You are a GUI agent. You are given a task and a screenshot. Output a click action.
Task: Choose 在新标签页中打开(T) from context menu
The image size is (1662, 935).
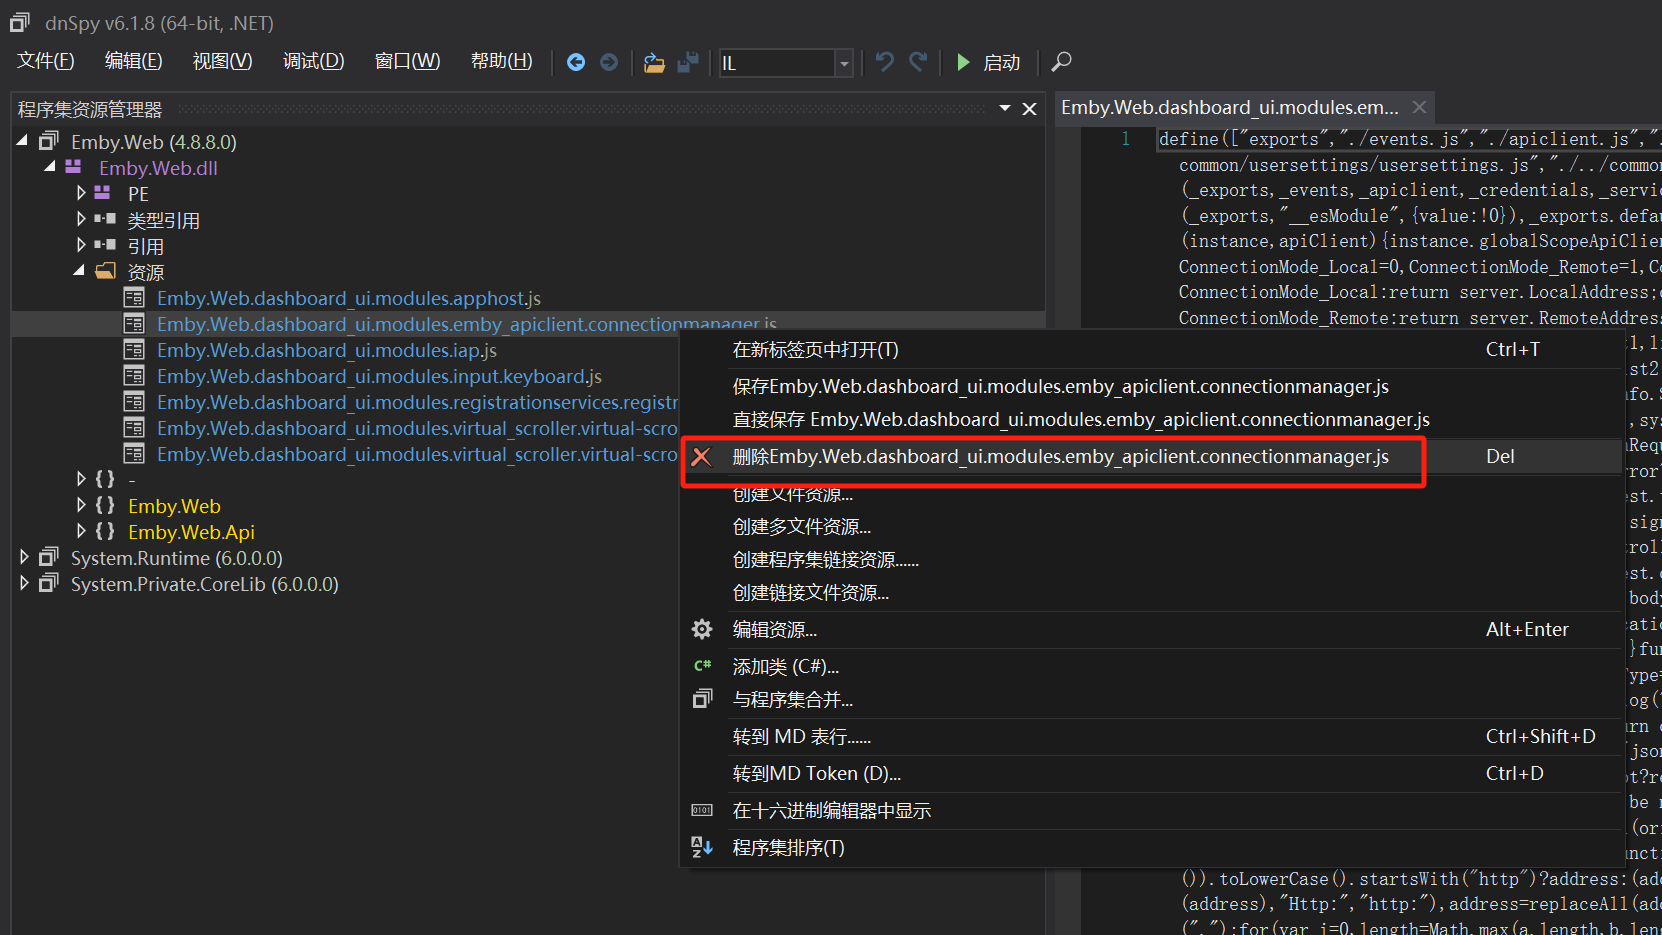click(1152, 349)
